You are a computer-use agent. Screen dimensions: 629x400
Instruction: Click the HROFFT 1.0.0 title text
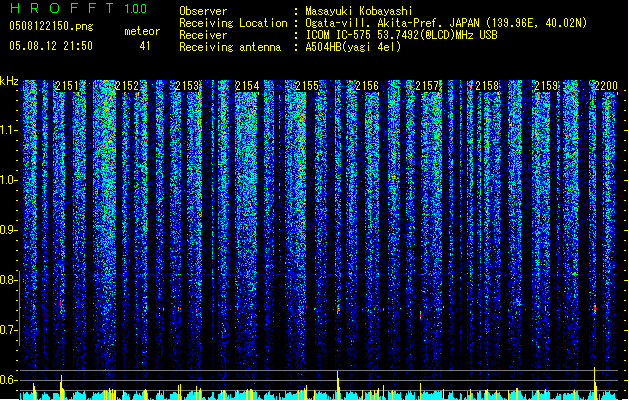78,8
